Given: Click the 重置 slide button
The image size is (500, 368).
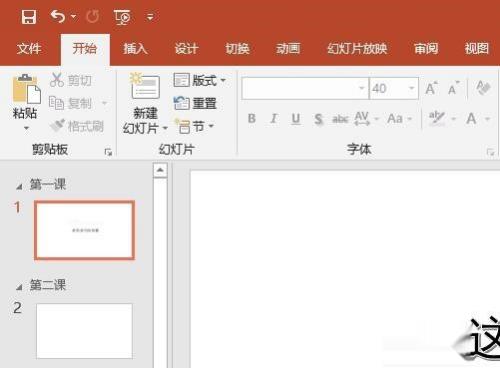Looking at the screenshot, I should (195, 103).
